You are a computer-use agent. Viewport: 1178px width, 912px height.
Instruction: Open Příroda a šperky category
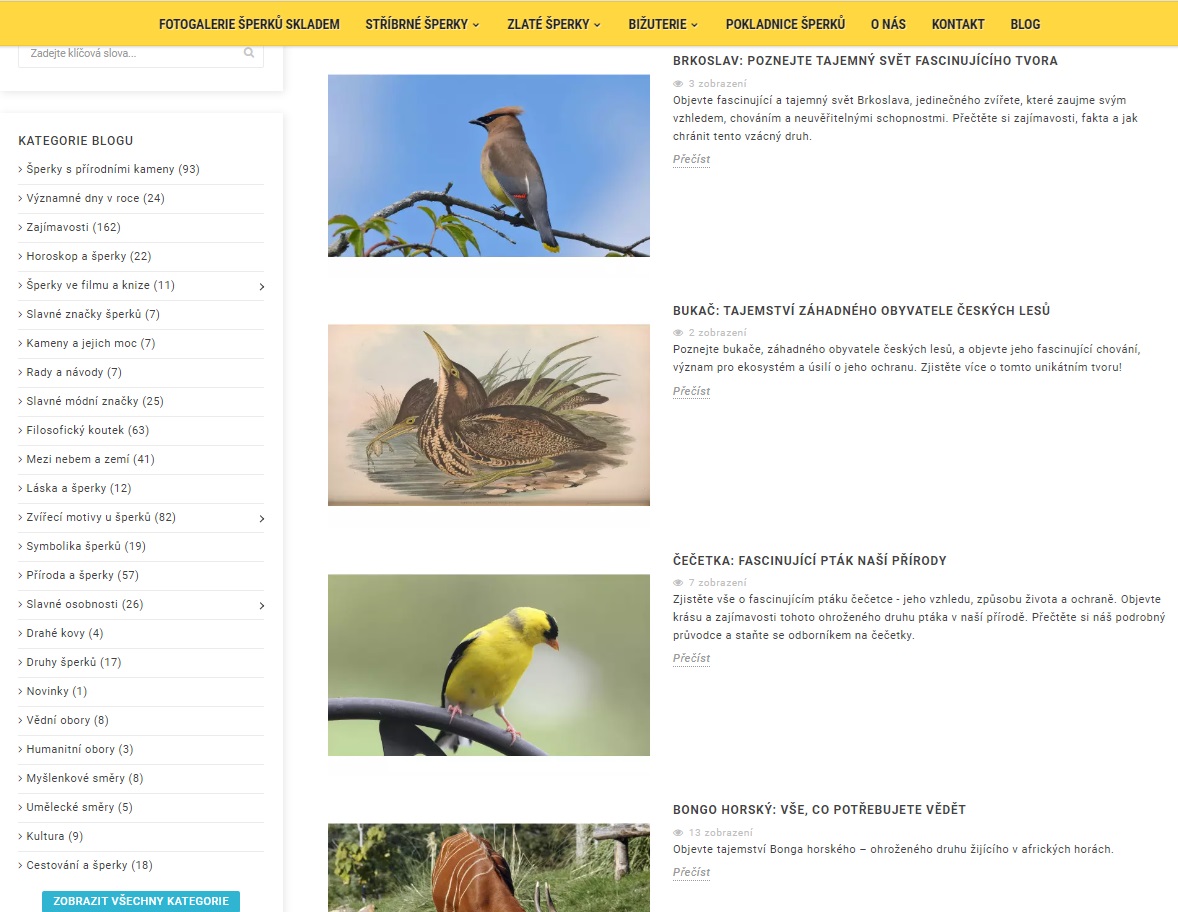point(83,575)
